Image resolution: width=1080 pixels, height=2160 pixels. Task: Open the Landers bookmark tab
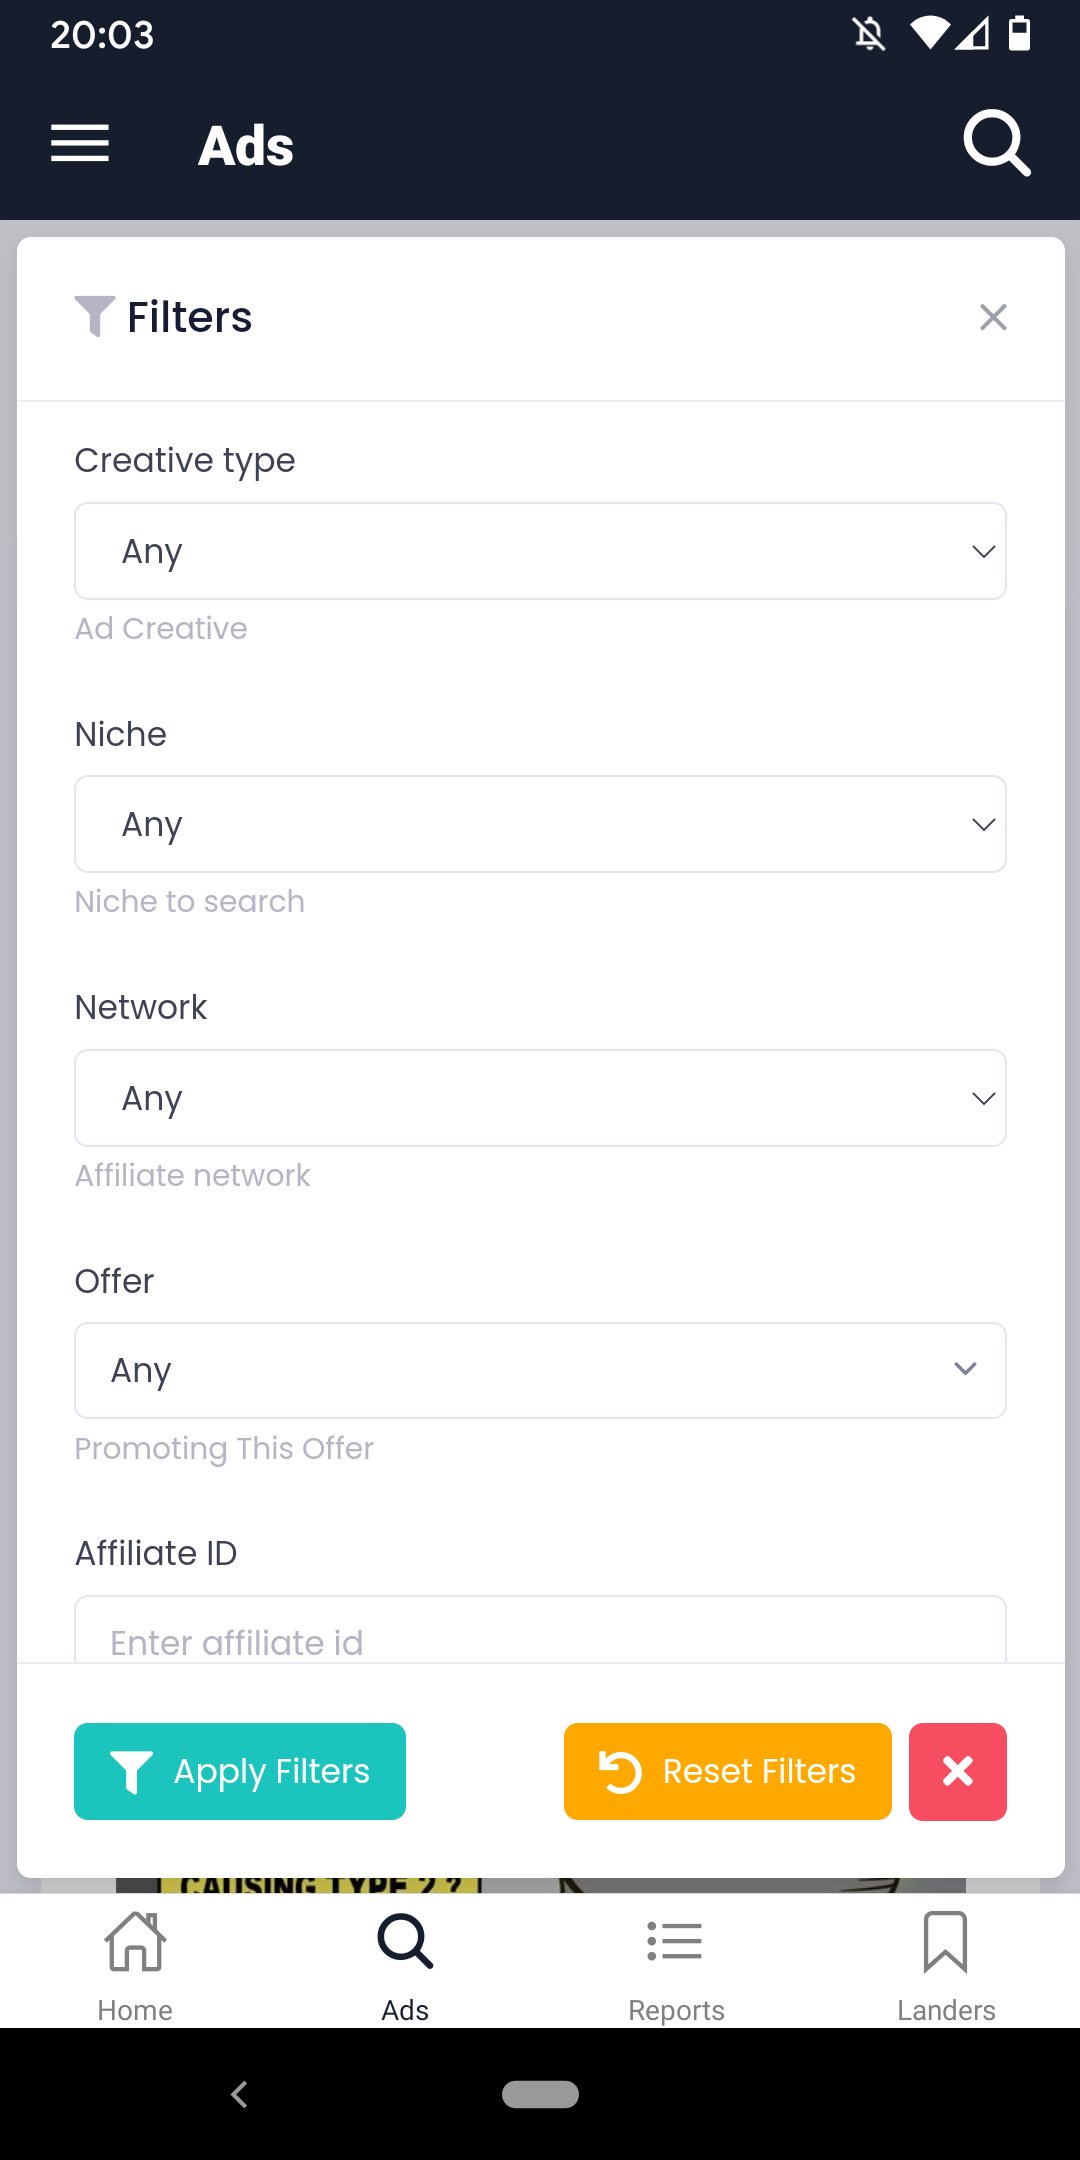click(x=946, y=1965)
